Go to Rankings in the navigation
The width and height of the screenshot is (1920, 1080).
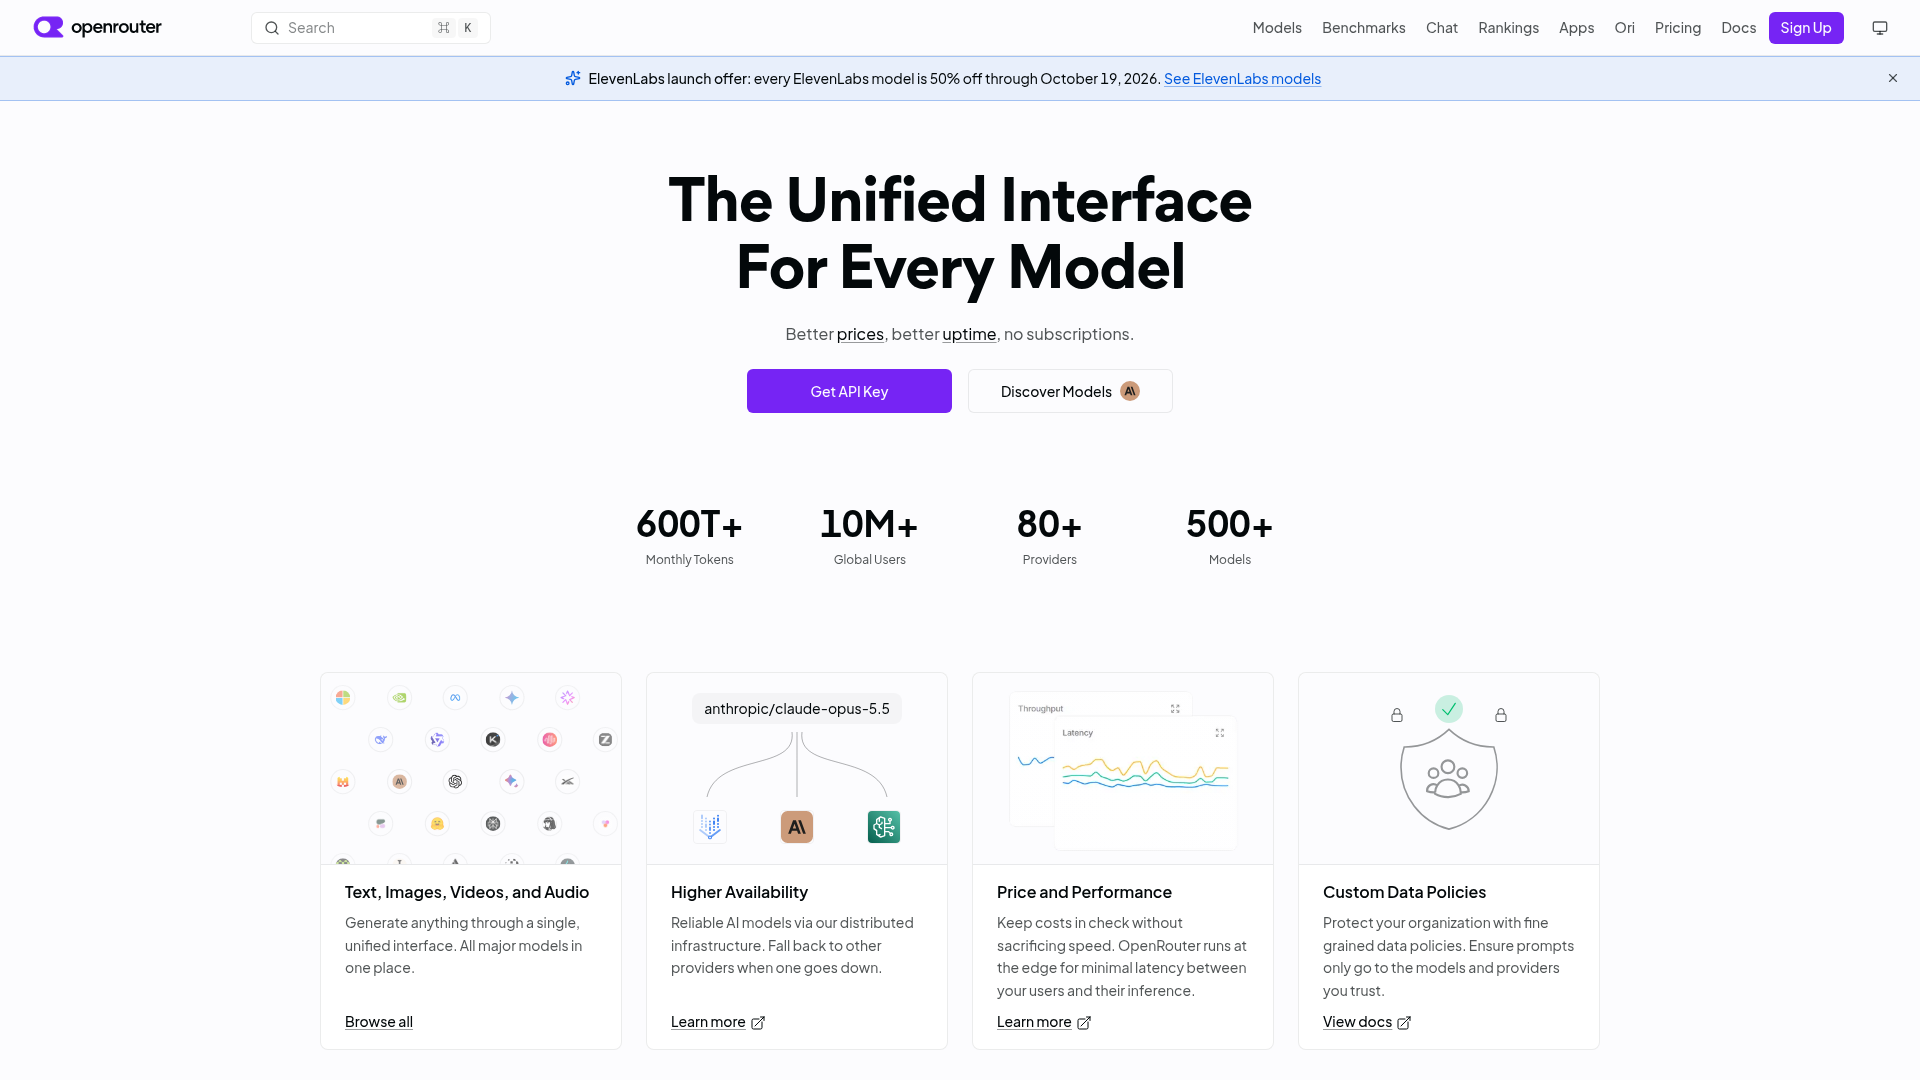[1509, 28]
